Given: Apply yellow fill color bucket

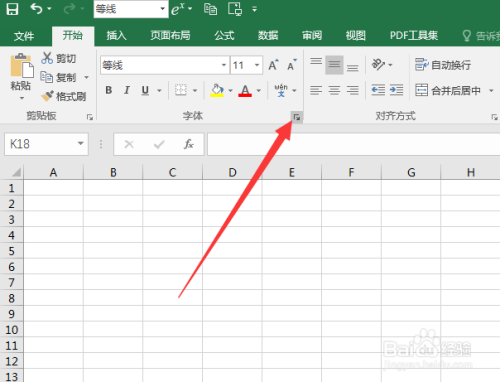Looking at the screenshot, I should coord(217,90).
